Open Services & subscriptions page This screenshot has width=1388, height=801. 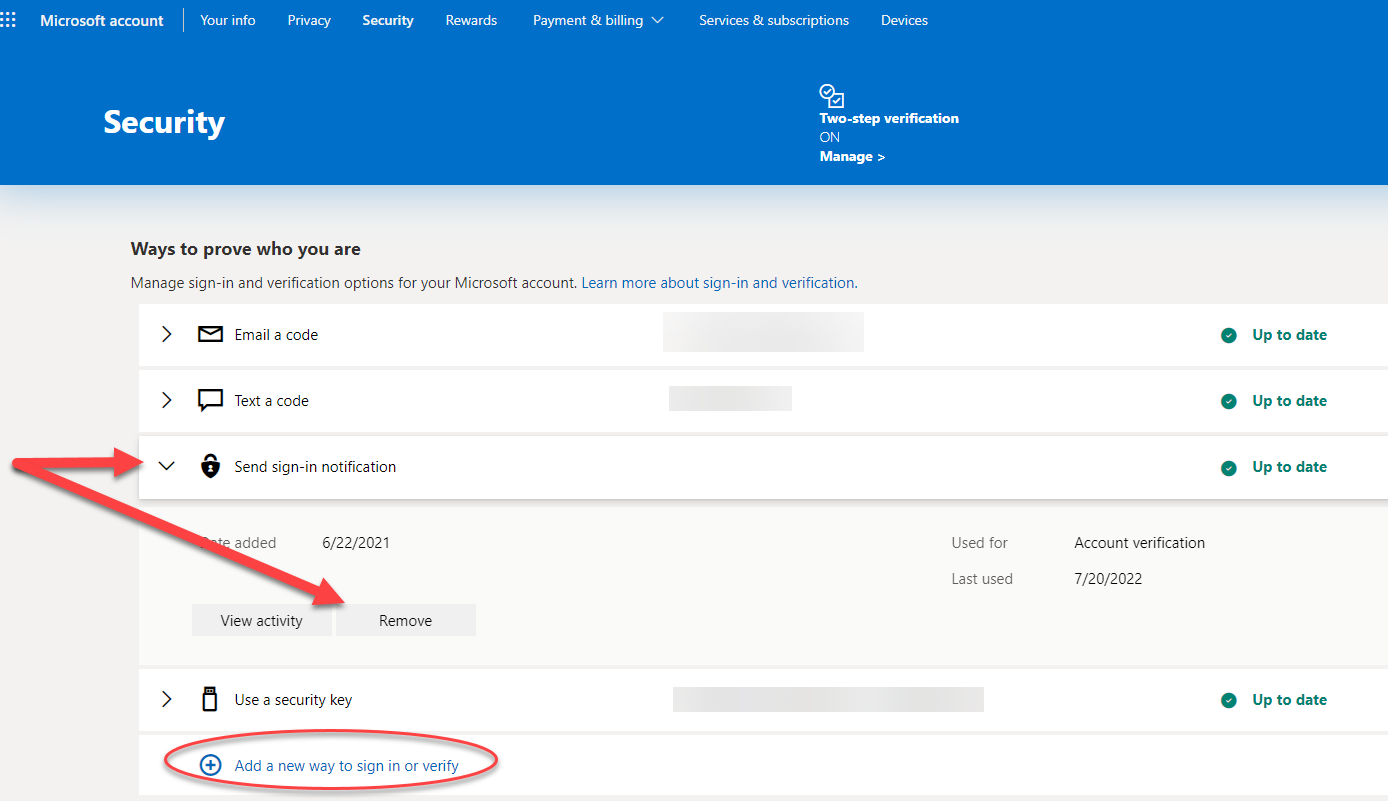point(774,20)
